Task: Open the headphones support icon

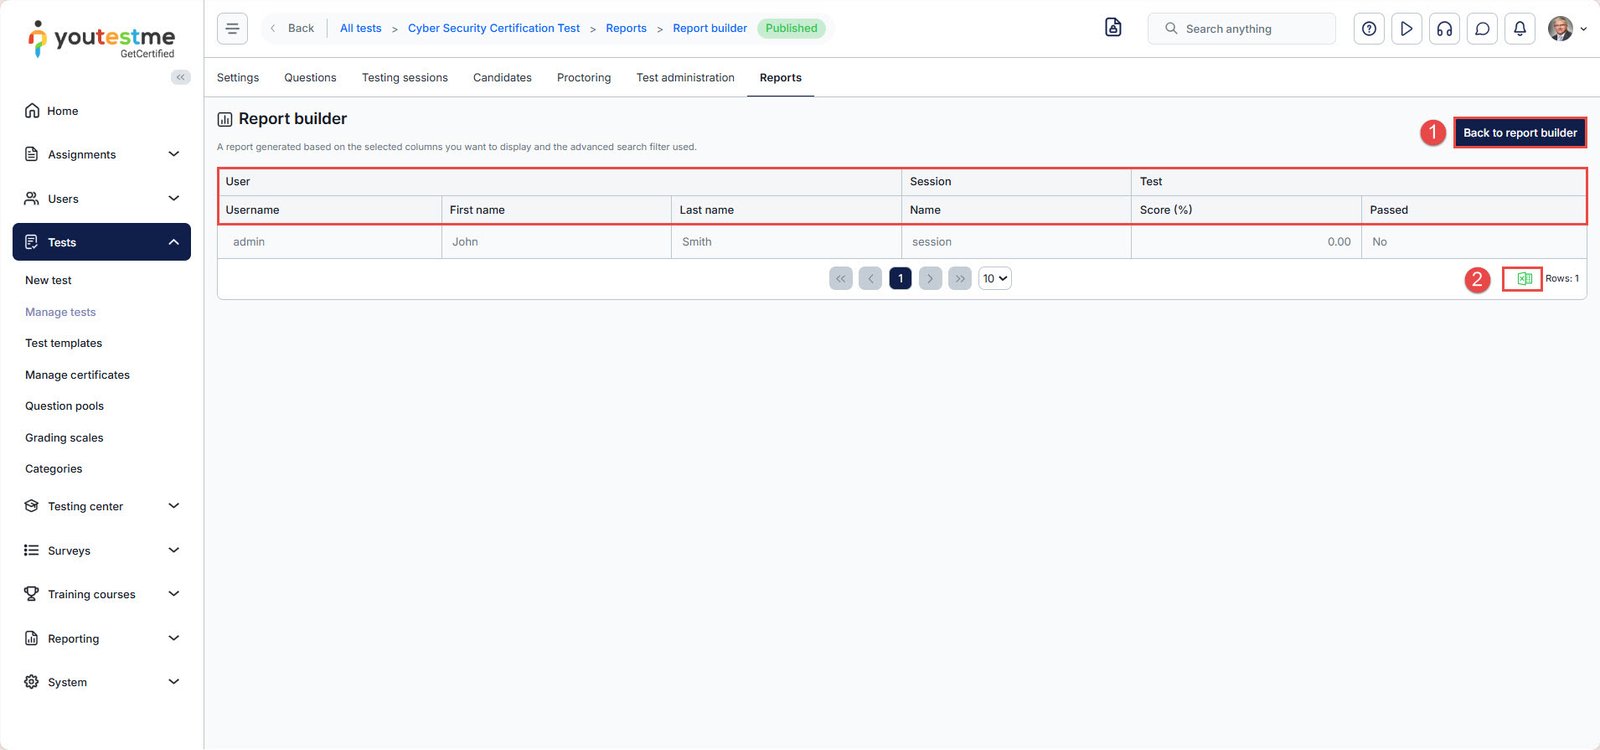Action: pos(1444,29)
